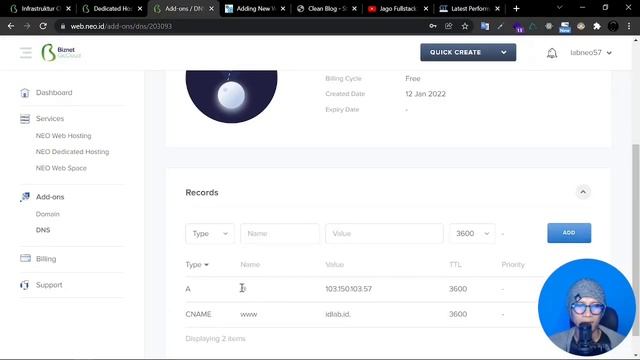
Task: Reload the page
Action: tap(43, 26)
